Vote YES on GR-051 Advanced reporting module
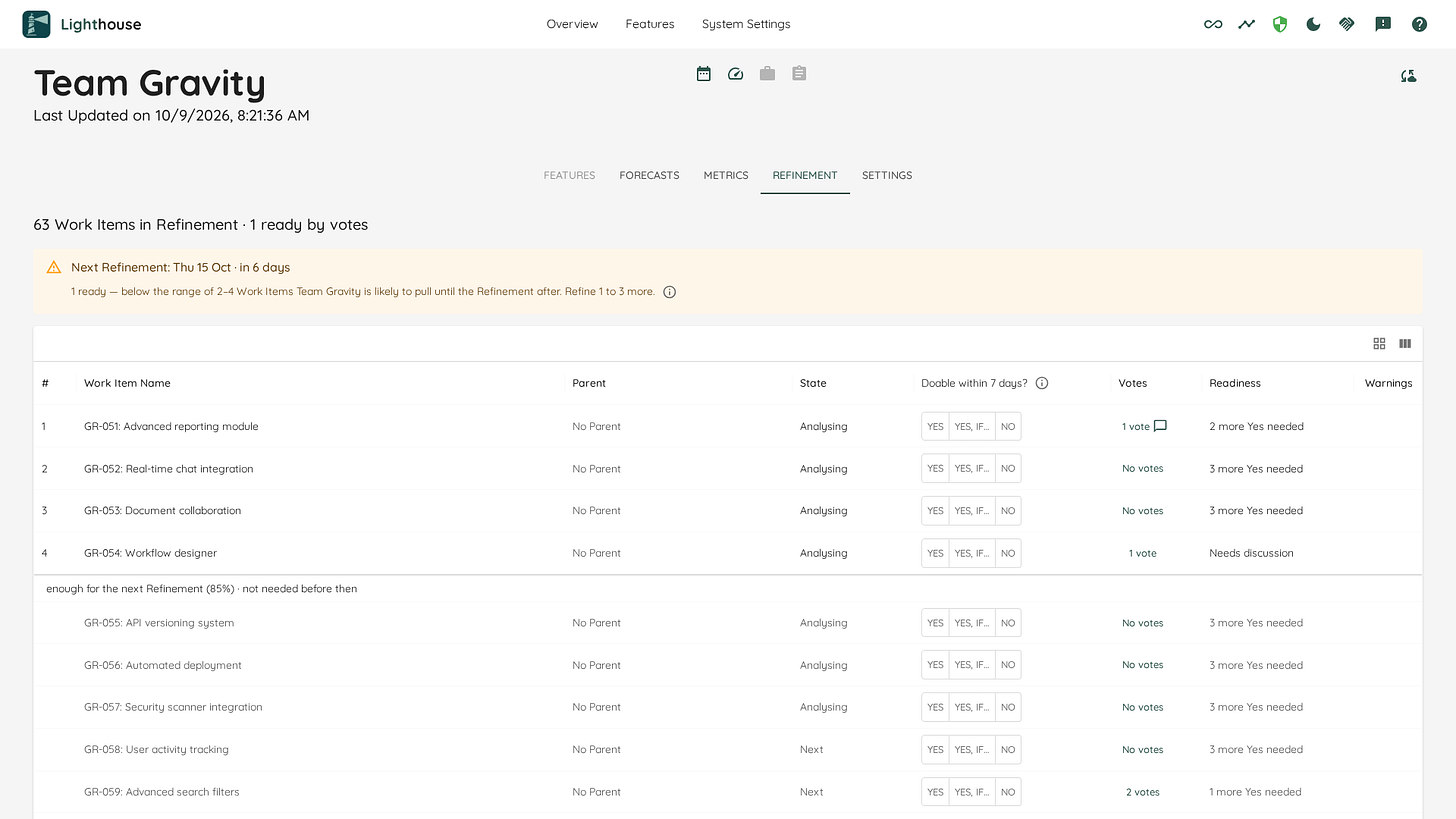1456x819 pixels. [x=935, y=426]
